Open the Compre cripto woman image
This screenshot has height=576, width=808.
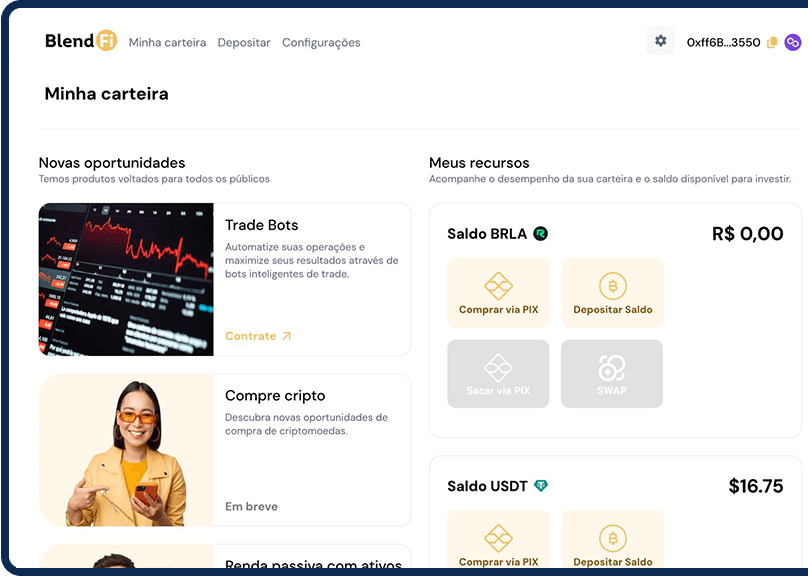pos(126,450)
